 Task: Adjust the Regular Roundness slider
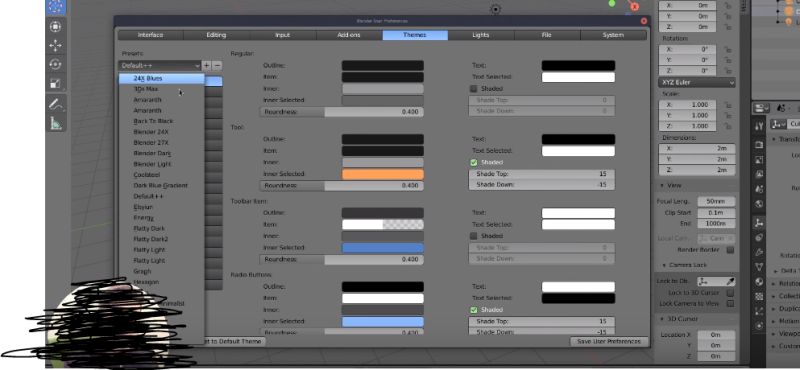point(341,112)
